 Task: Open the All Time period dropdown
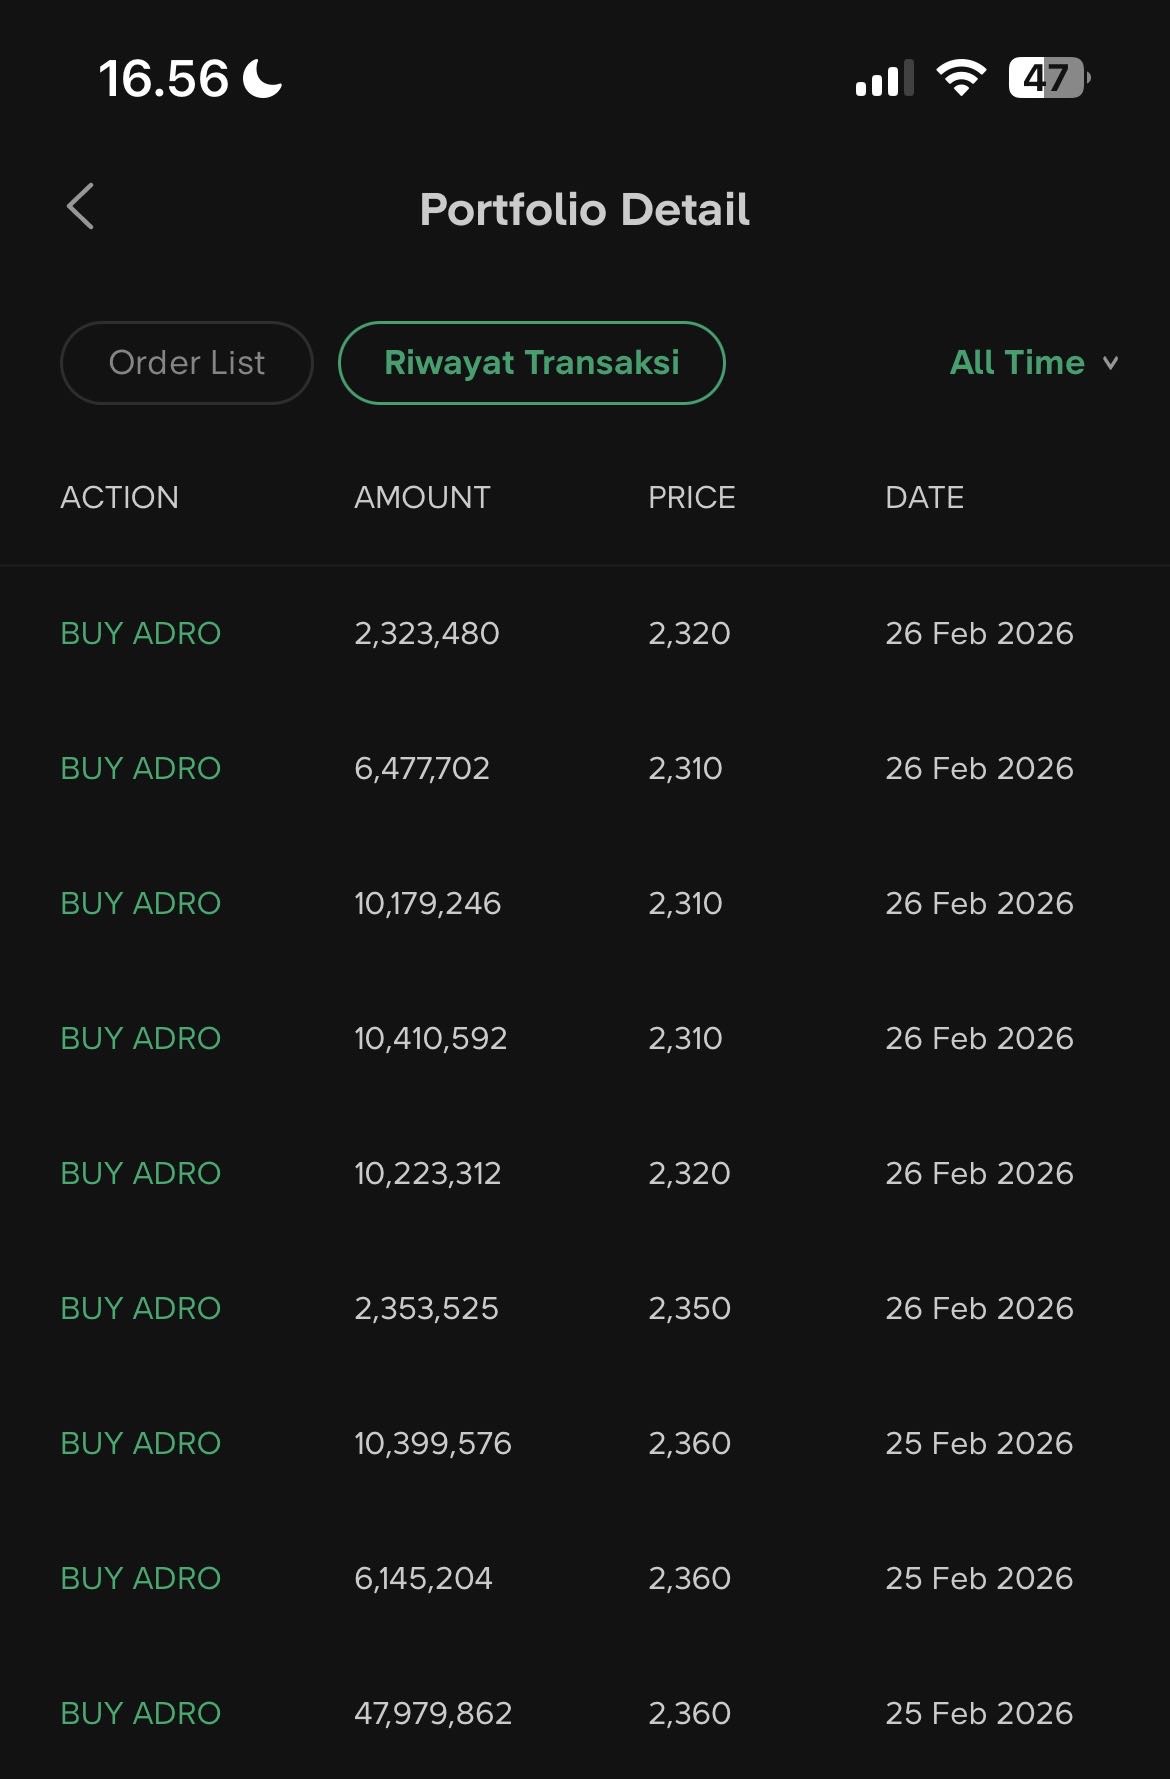tap(1018, 363)
